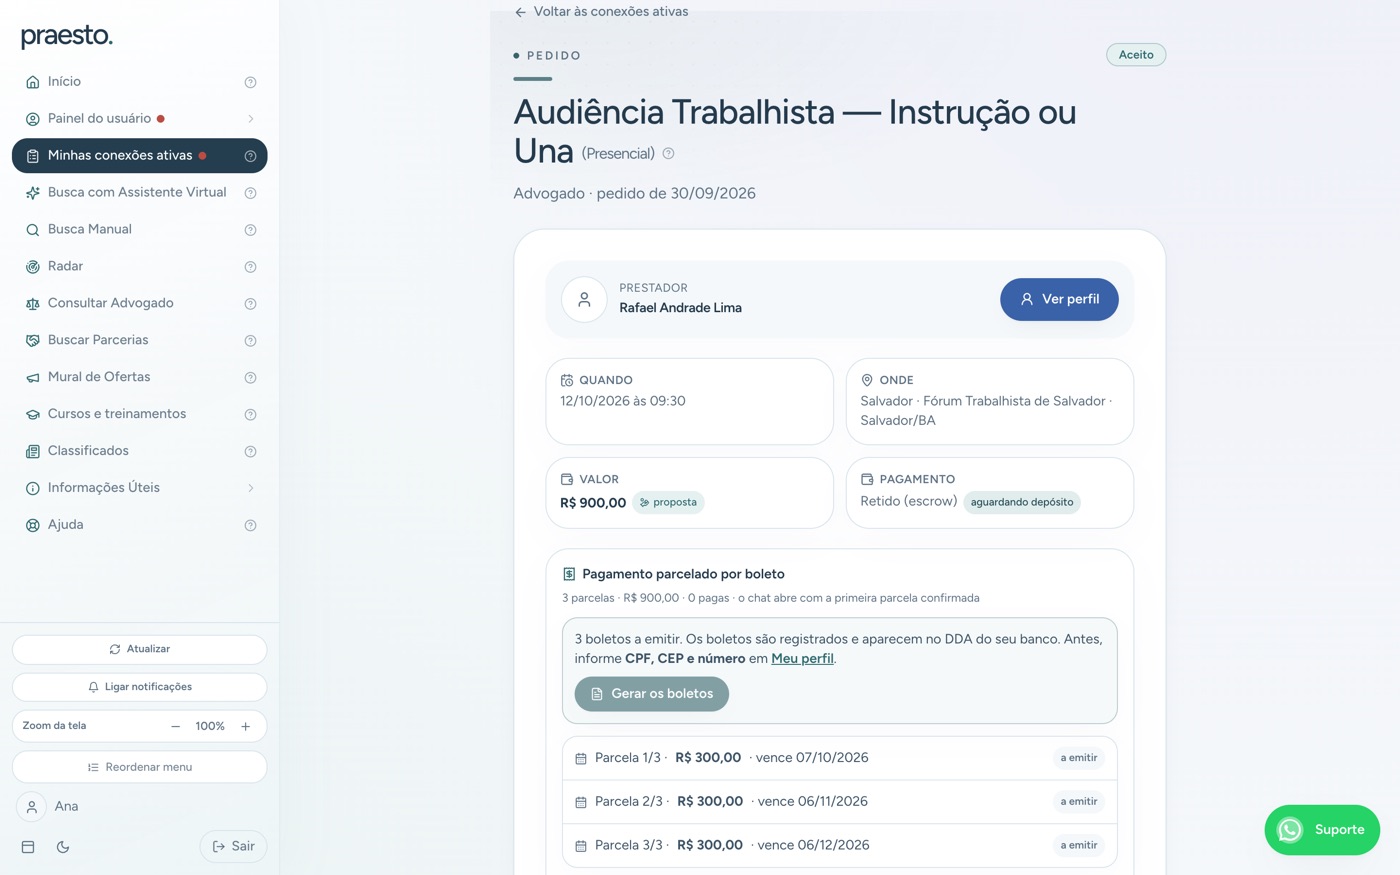Open Mural de Ofertas in the sidebar

pyautogui.click(x=139, y=378)
